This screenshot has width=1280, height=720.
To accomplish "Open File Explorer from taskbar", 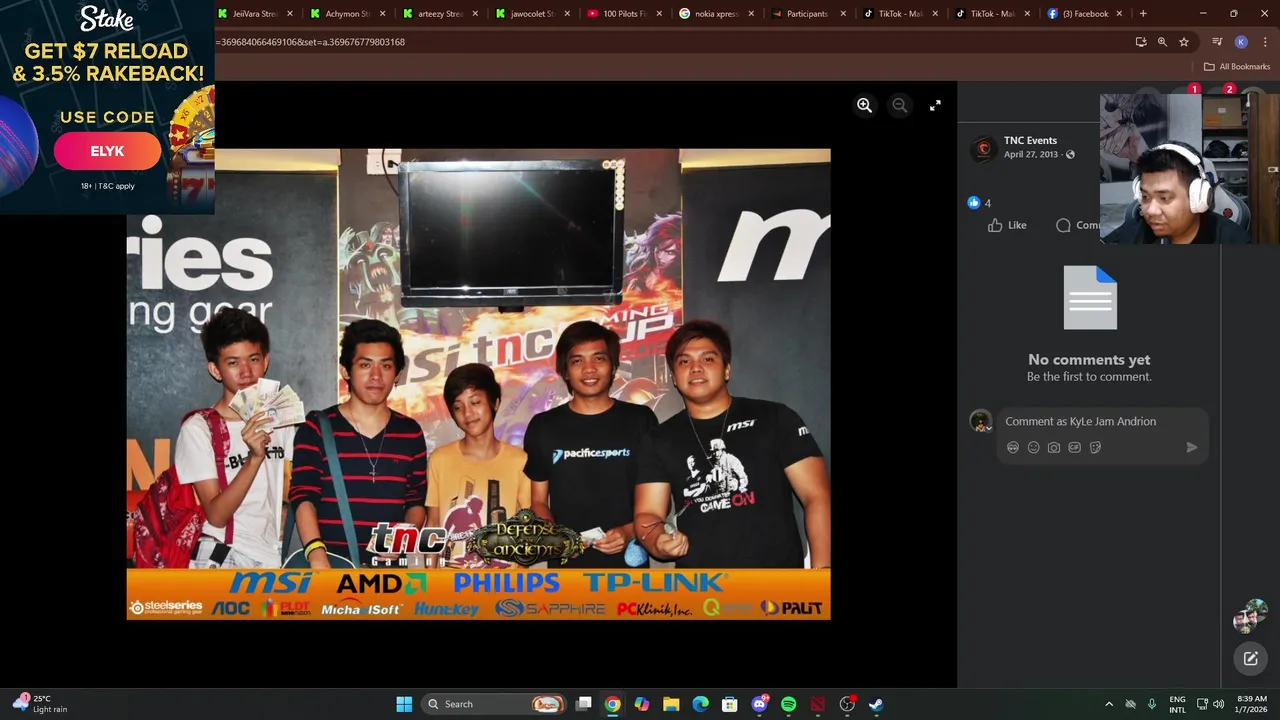I will pyautogui.click(x=671, y=704).
